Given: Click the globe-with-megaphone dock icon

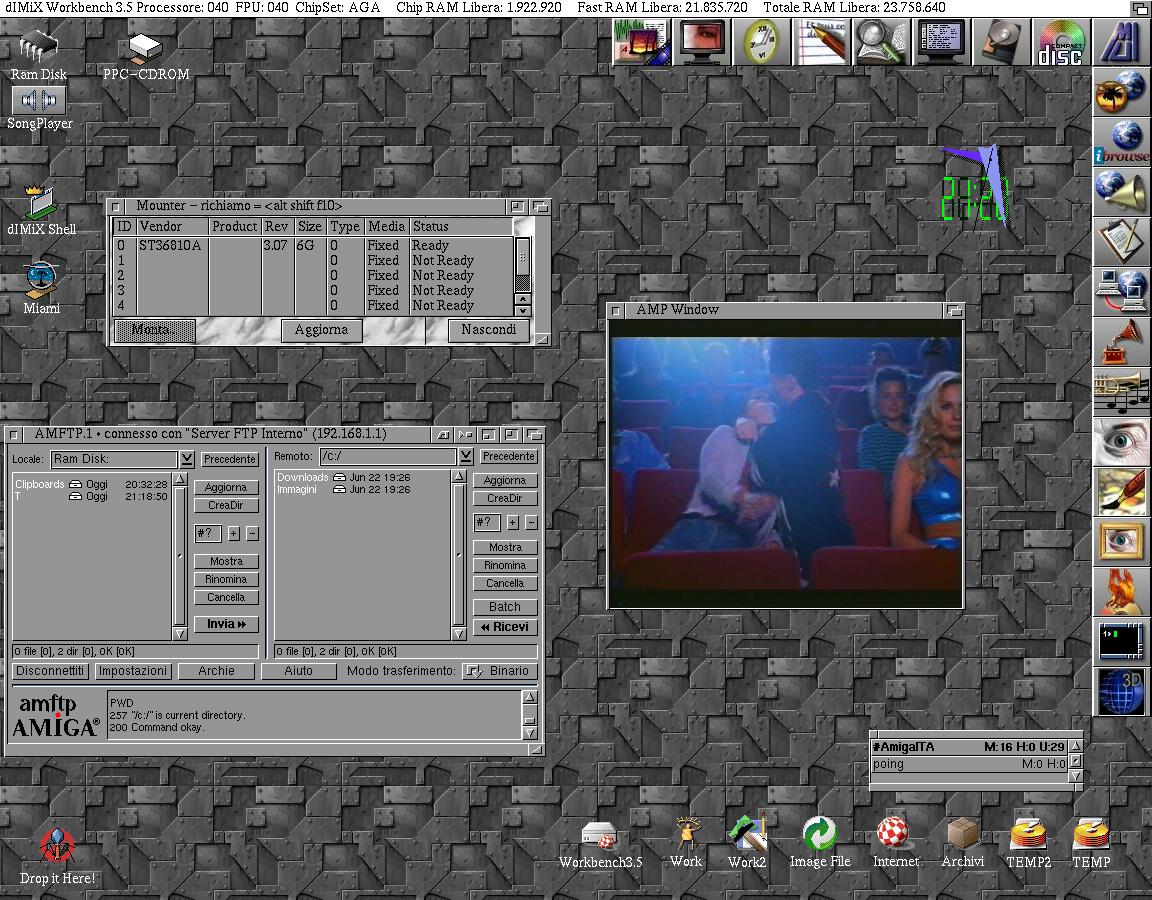Looking at the screenshot, I should [x=1122, y=192].
